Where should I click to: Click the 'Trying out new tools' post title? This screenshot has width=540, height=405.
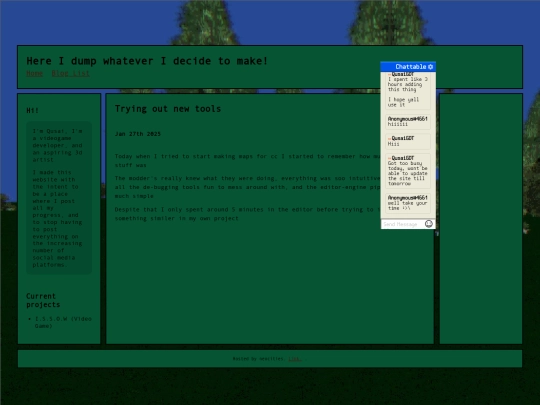coord(168,109)
